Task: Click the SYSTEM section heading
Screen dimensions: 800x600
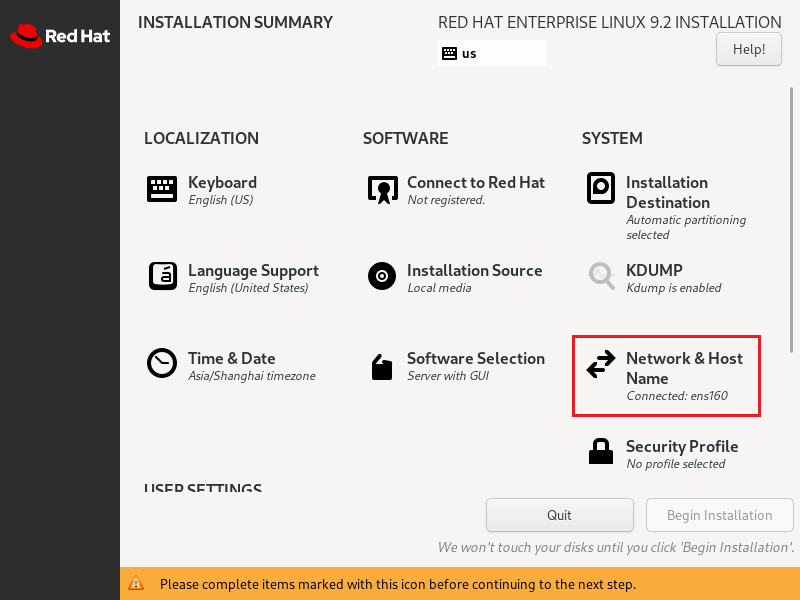Action: [x=612, y=138]
